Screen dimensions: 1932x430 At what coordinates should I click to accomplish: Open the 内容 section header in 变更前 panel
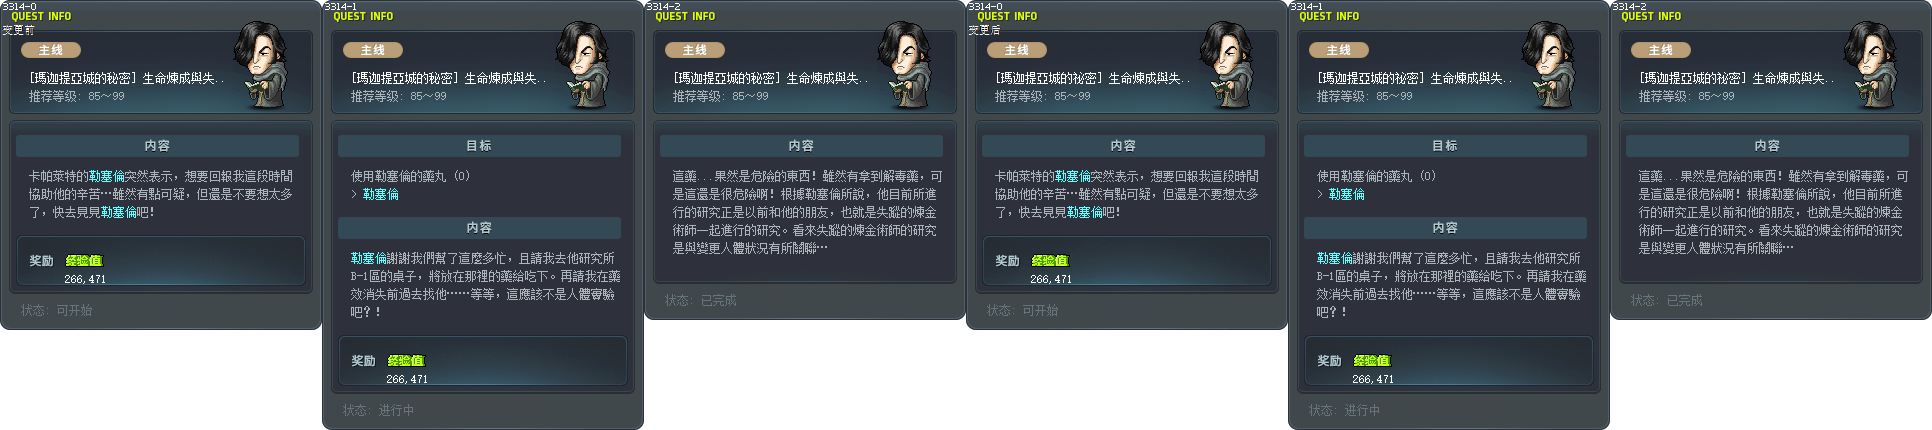pos(157,146)
